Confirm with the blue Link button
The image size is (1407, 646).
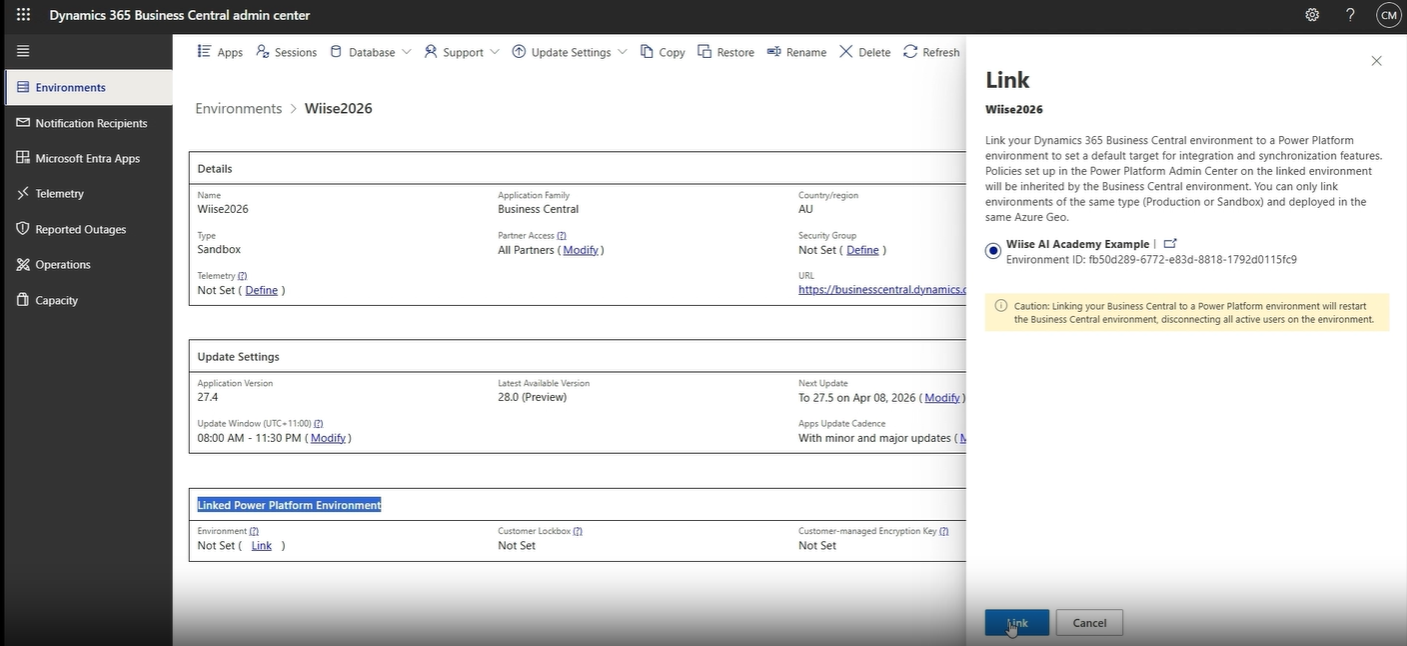pyautogui.click(x=1016, y=622)
